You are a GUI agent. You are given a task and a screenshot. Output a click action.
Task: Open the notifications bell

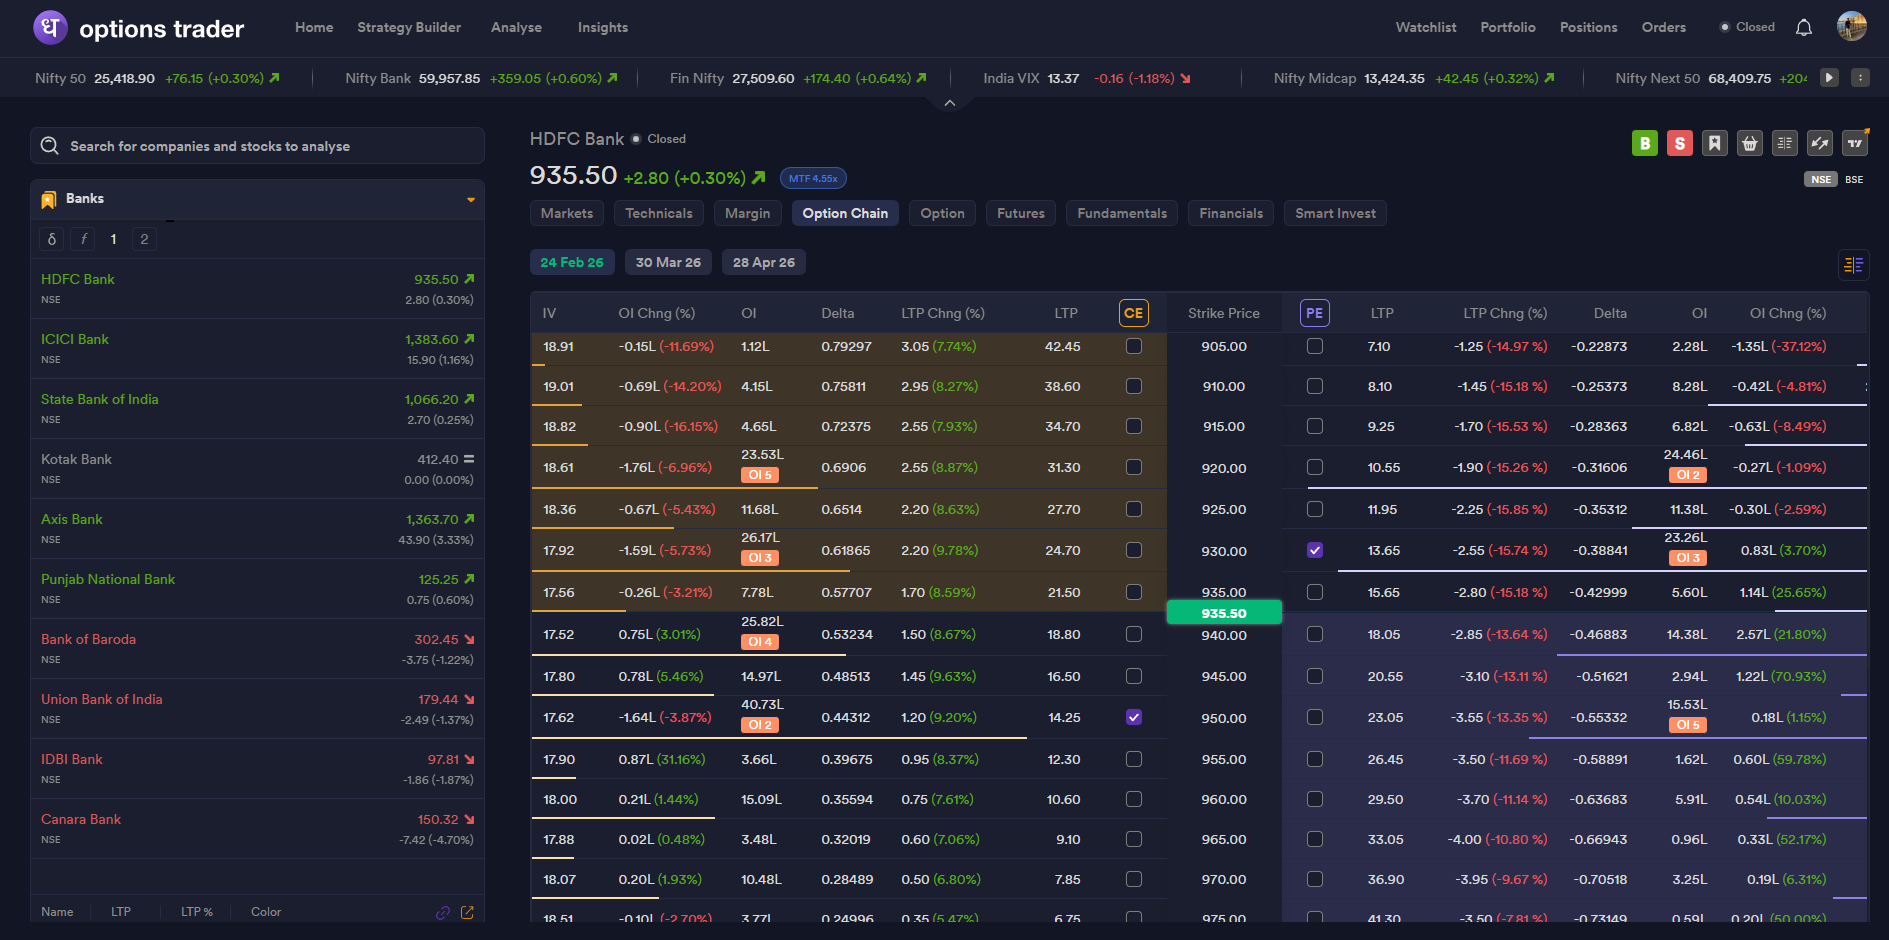coord(1803,28)
